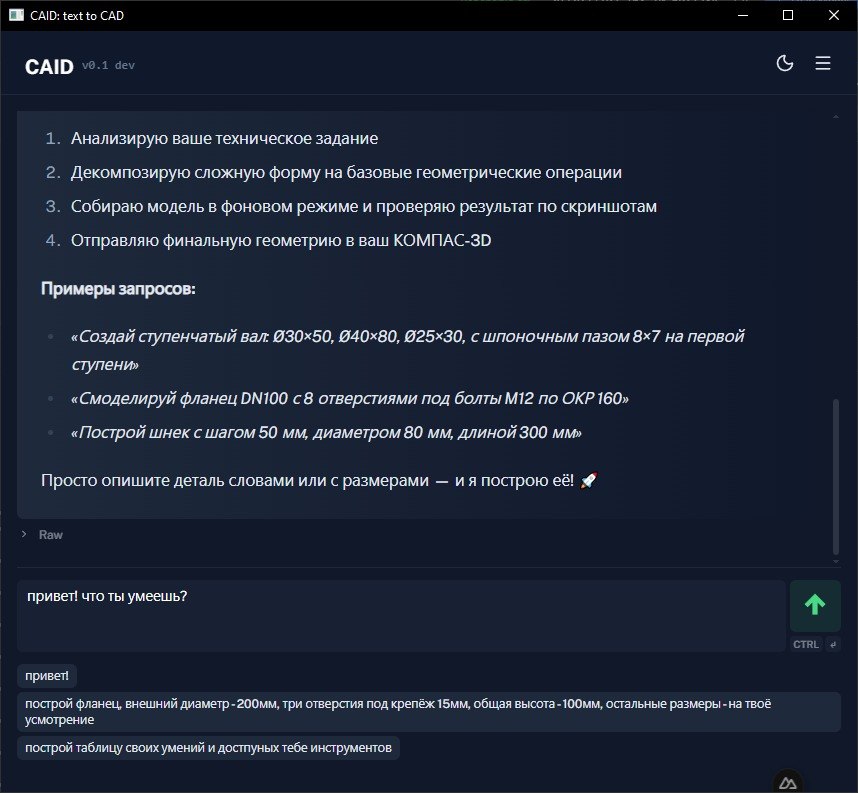858x793 pixels.
Task: Click the Enter key hint icon
Action: (832, 645)
